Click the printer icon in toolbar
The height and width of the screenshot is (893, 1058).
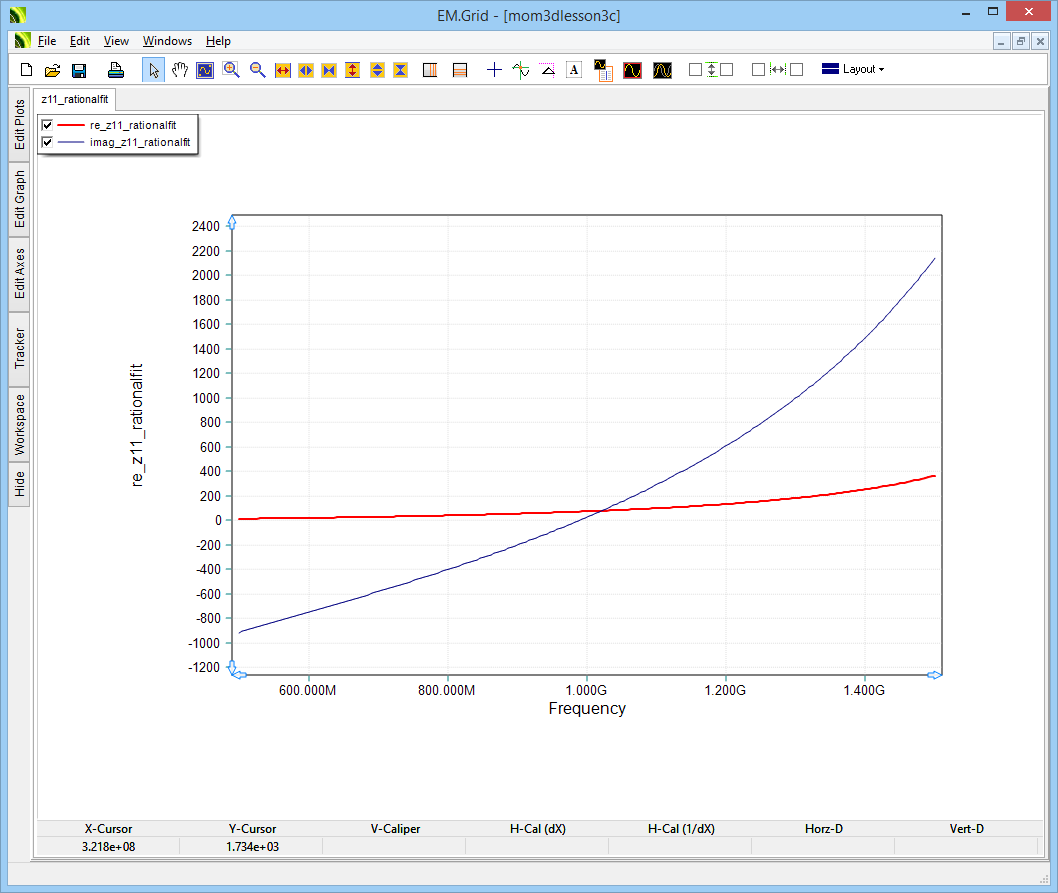(x=116, y=70)
